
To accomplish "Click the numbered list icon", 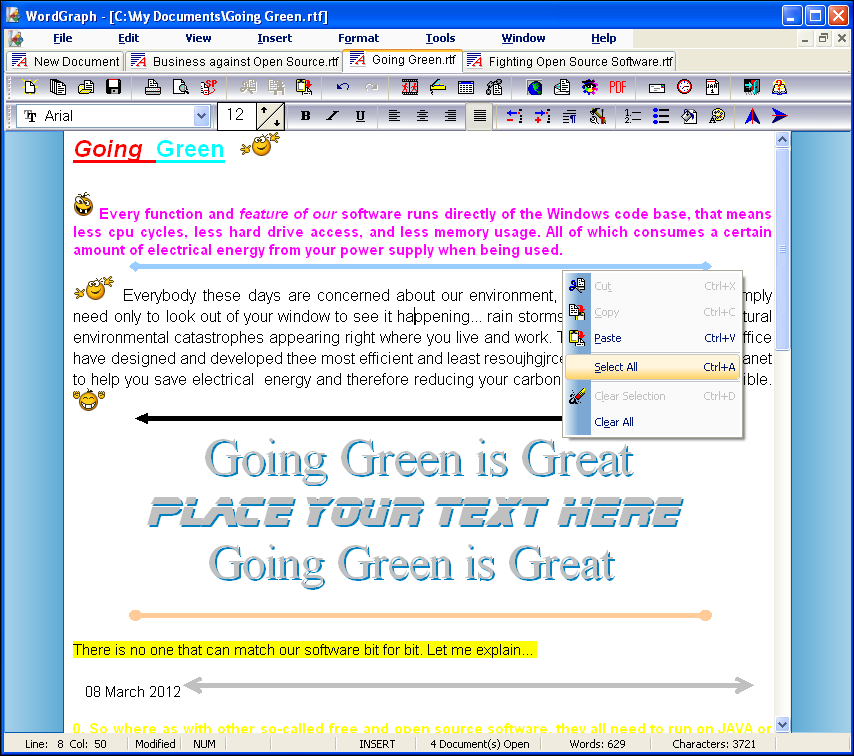I will 633,116.
